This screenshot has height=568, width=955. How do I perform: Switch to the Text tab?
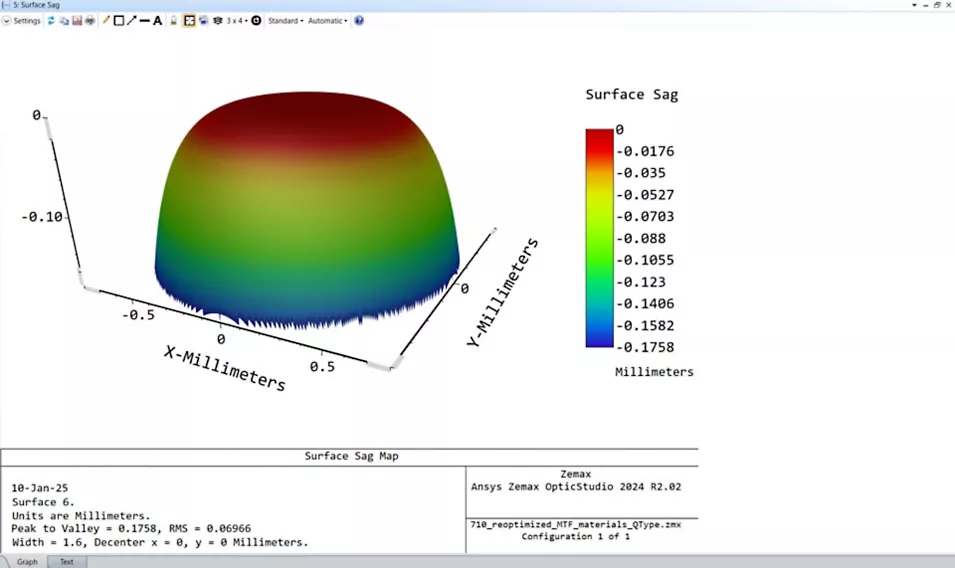point(66,562)
